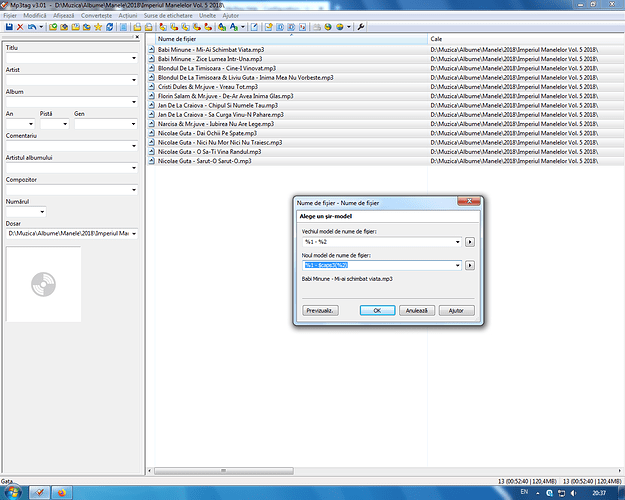Expand the Numărul dropdown

42,212
